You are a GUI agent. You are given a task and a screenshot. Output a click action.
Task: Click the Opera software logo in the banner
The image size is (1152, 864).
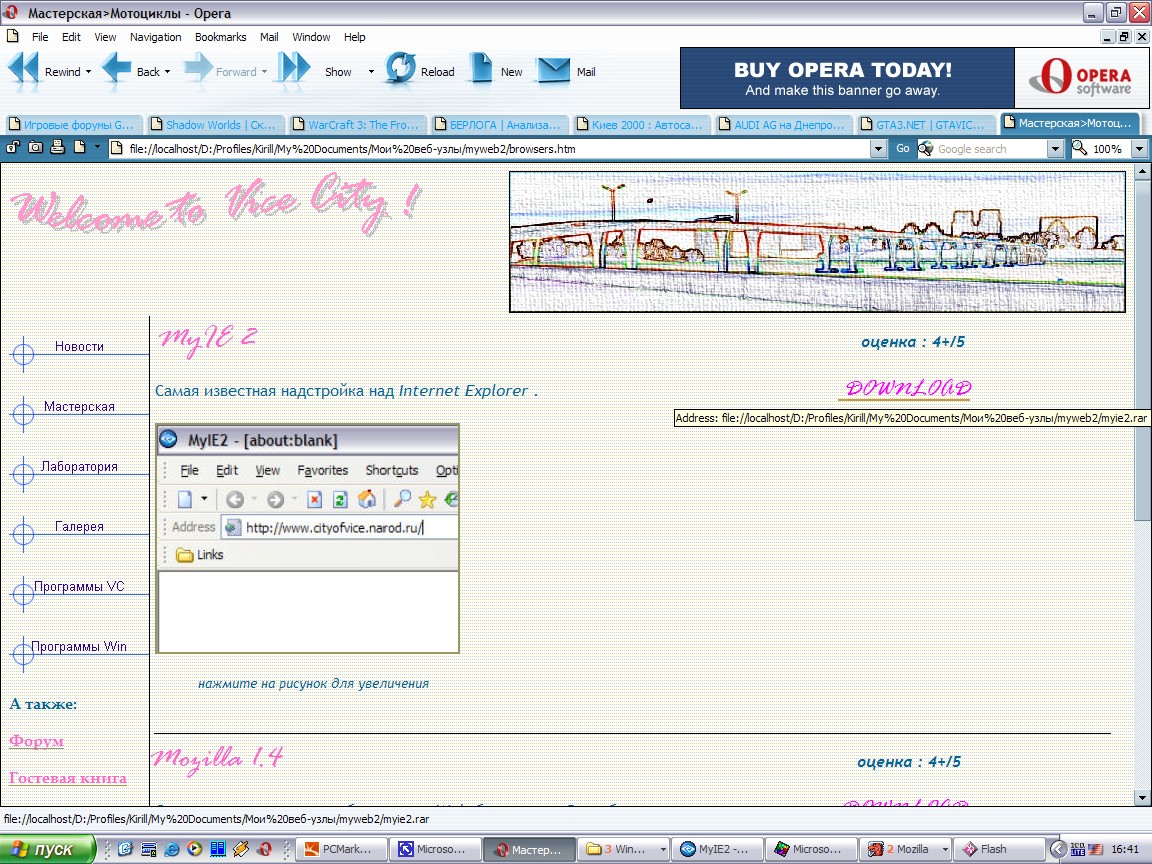[x=1080, y=78]
